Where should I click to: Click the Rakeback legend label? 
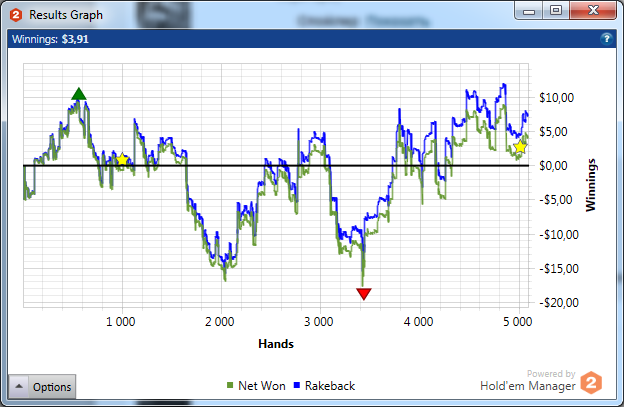coord(330,386)
